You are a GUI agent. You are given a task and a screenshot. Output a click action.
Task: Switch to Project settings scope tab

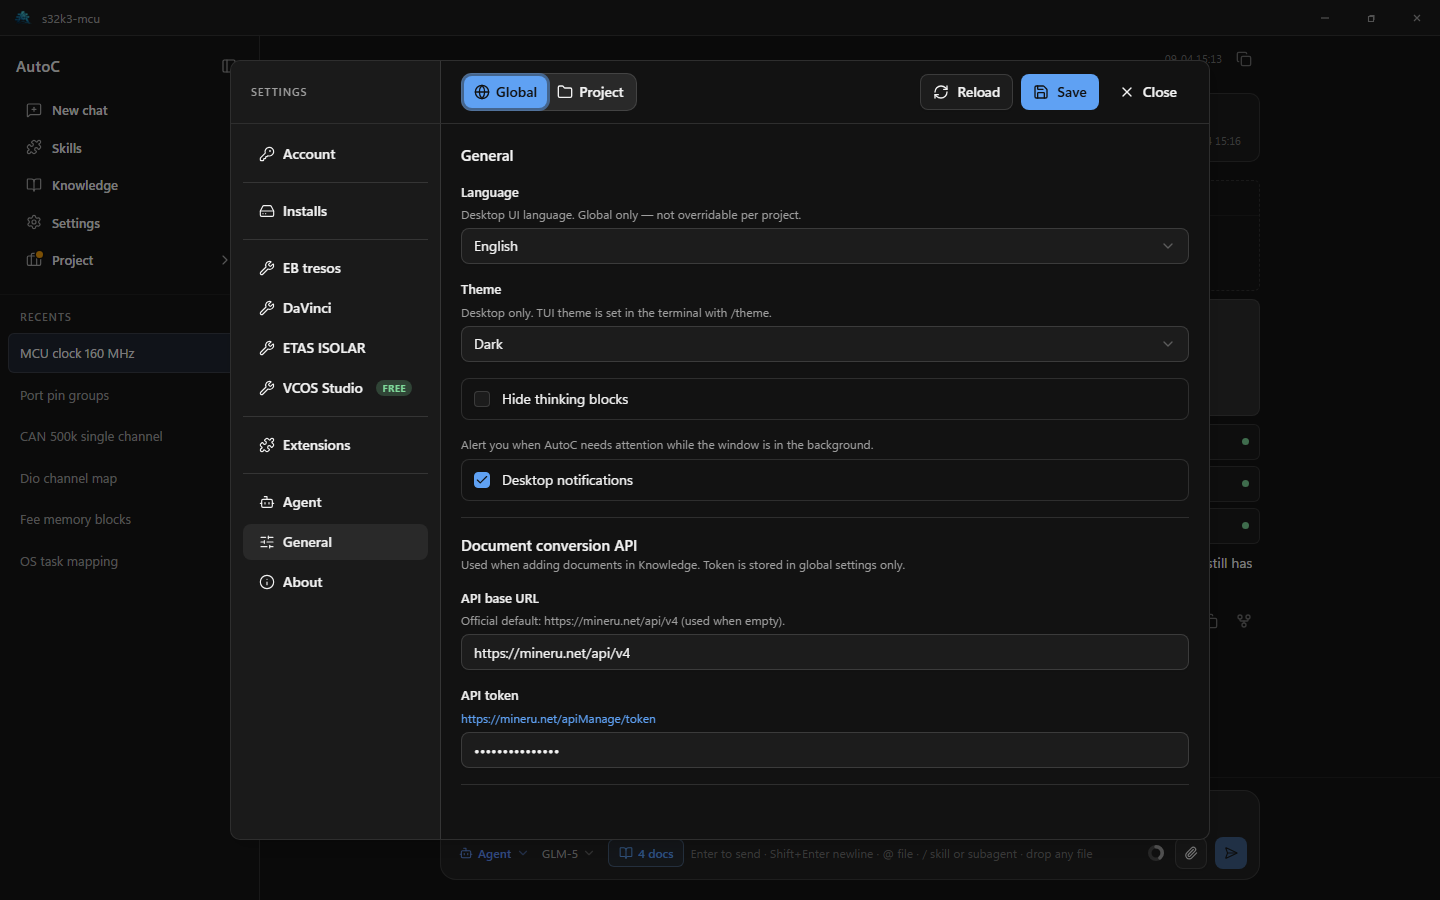(591, 92)
